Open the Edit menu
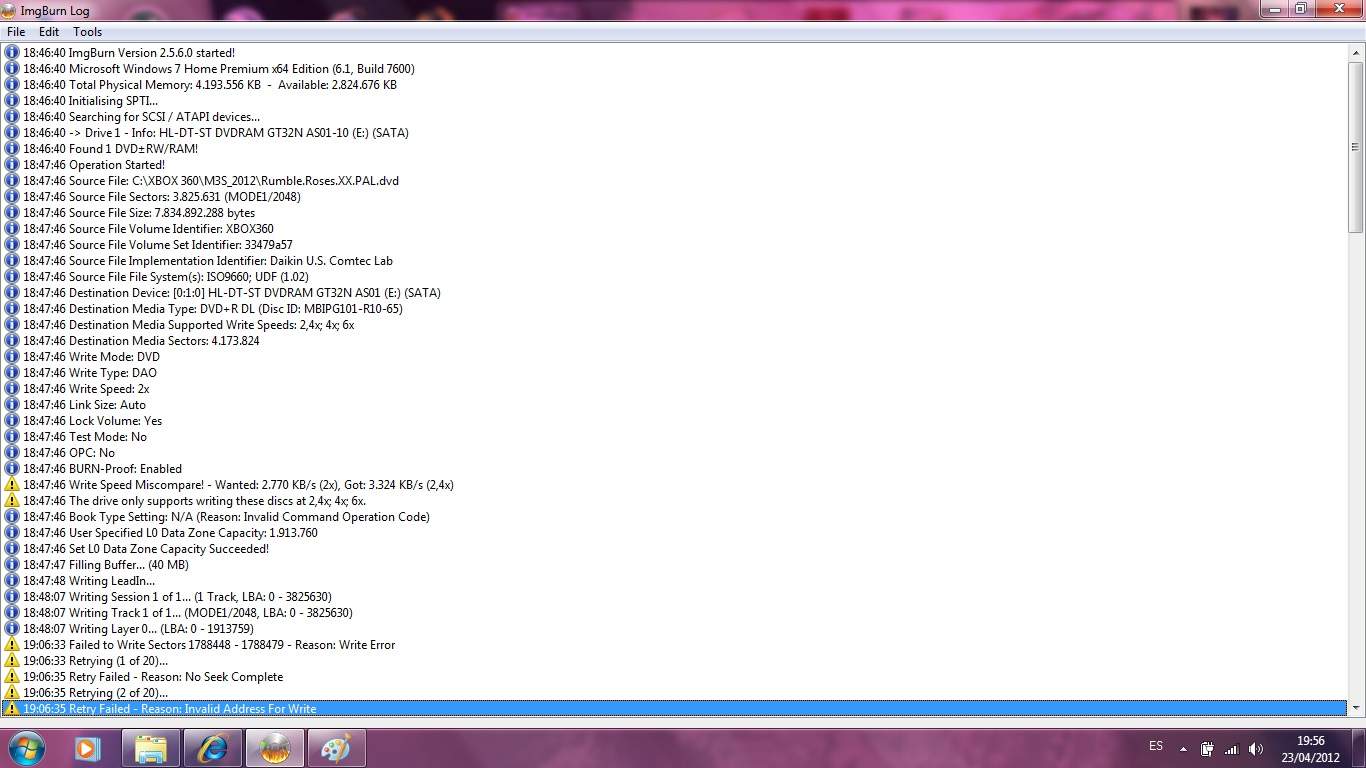The height and width of the screenshot is (768, 1366). pyautogui.click(x=49, y=32)
